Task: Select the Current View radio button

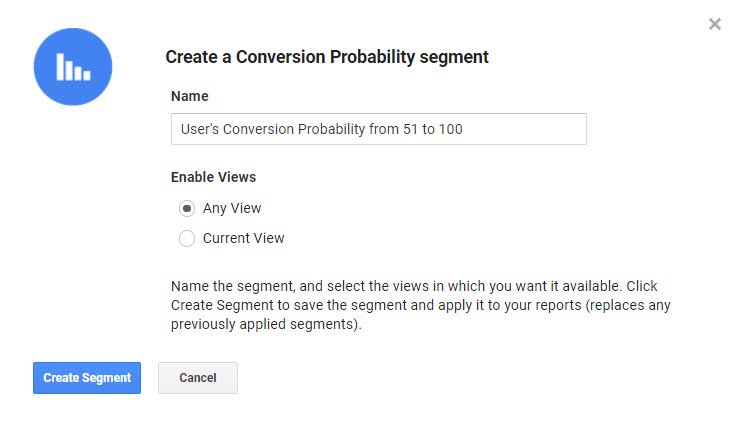Action: (187, 239)
